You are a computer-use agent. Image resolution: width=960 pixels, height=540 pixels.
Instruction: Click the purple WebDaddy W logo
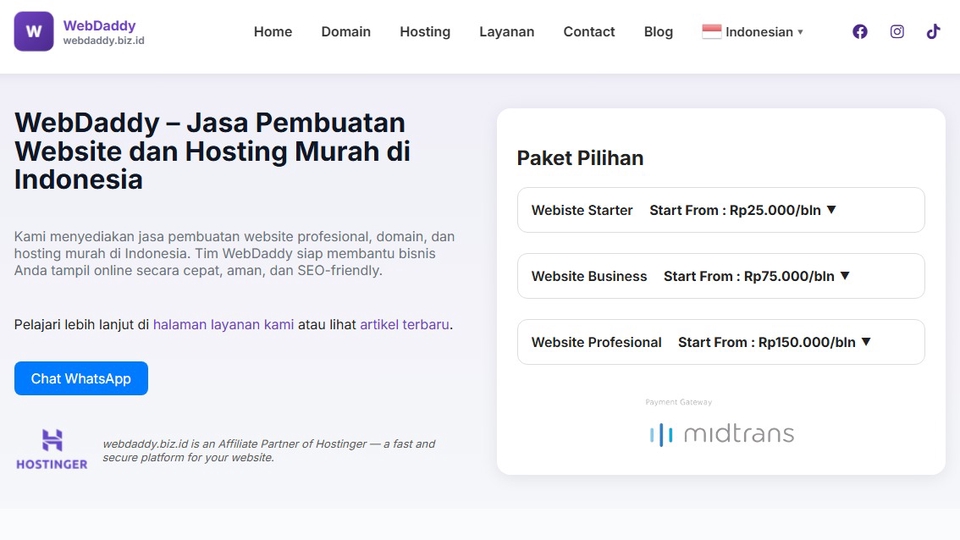(34, 32)
